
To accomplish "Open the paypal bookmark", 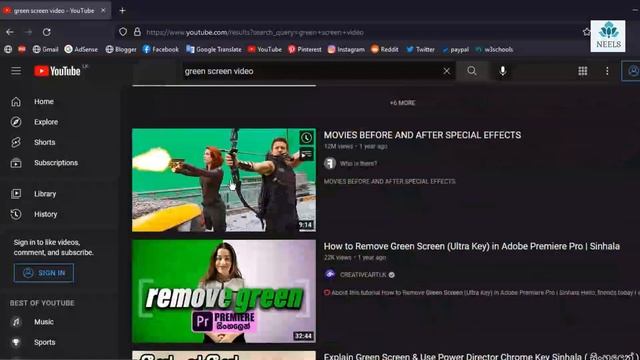I will click(x=456, y=49).
